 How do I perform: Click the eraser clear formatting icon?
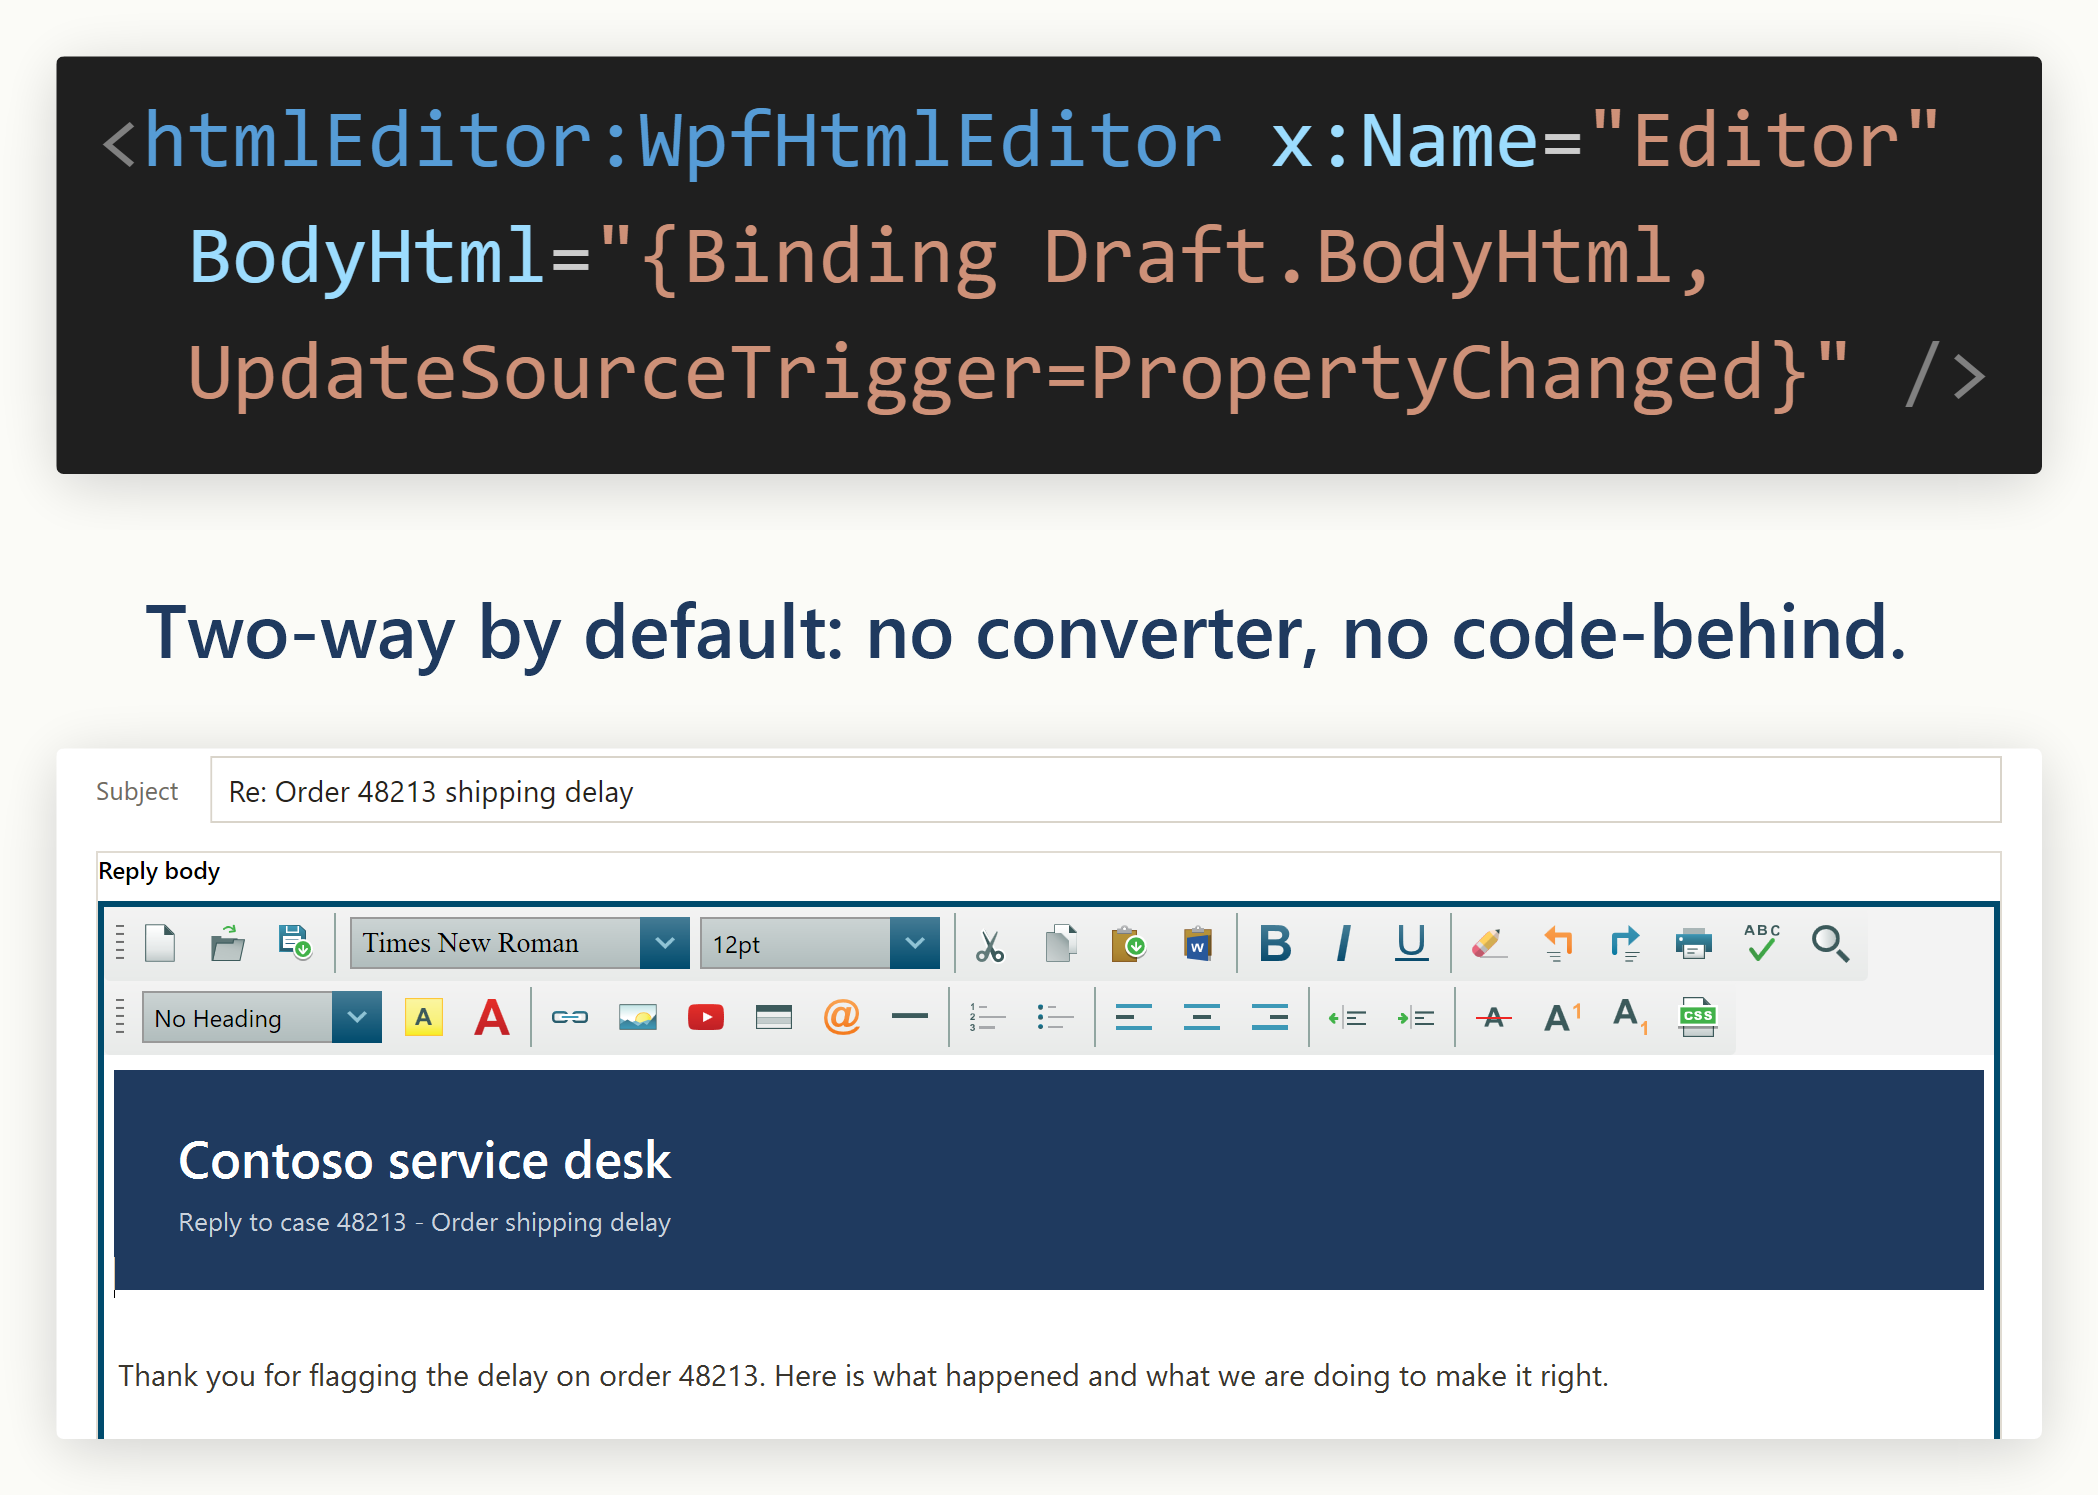1489,943
